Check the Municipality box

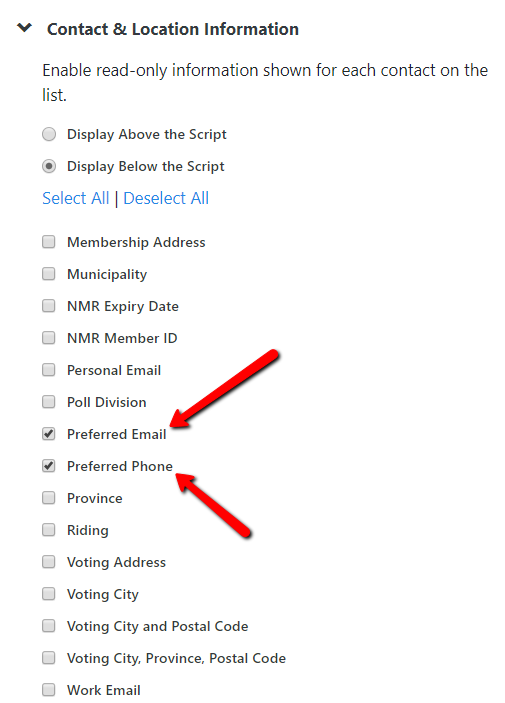(48, 274)
